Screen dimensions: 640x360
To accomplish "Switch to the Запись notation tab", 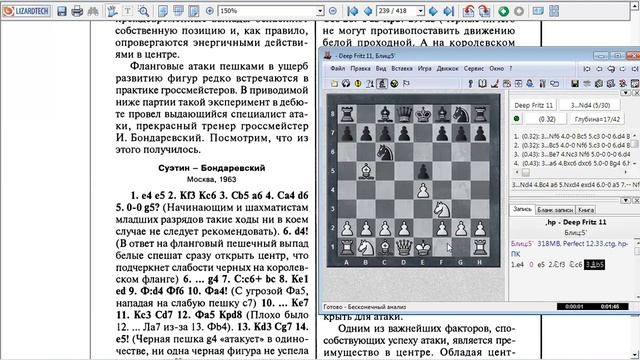I will [x=522, y=209].
